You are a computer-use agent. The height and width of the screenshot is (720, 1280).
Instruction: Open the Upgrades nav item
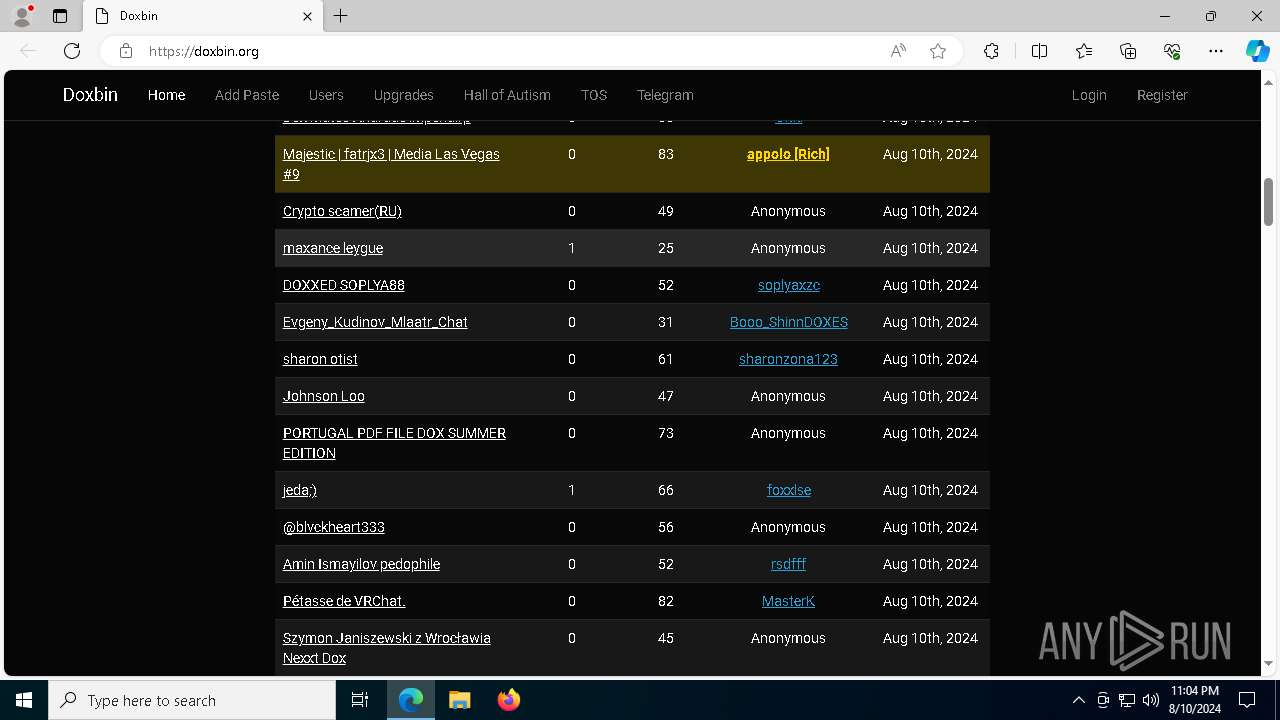point(404,95)
